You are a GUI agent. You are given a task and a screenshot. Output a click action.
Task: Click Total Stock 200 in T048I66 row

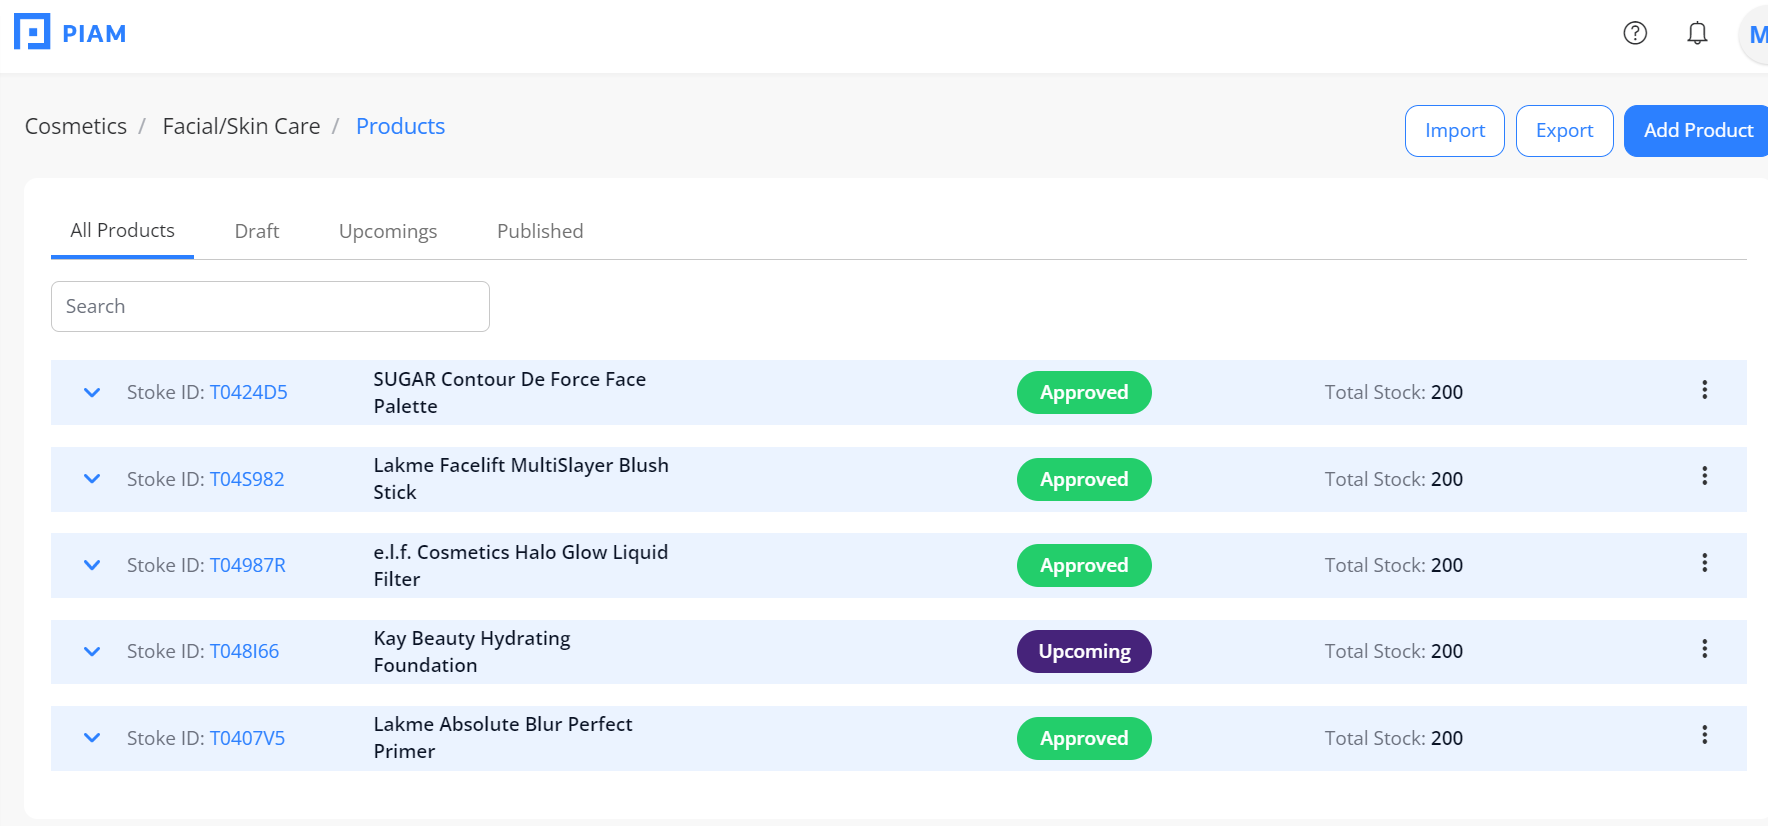click(x=1394, y=651)
